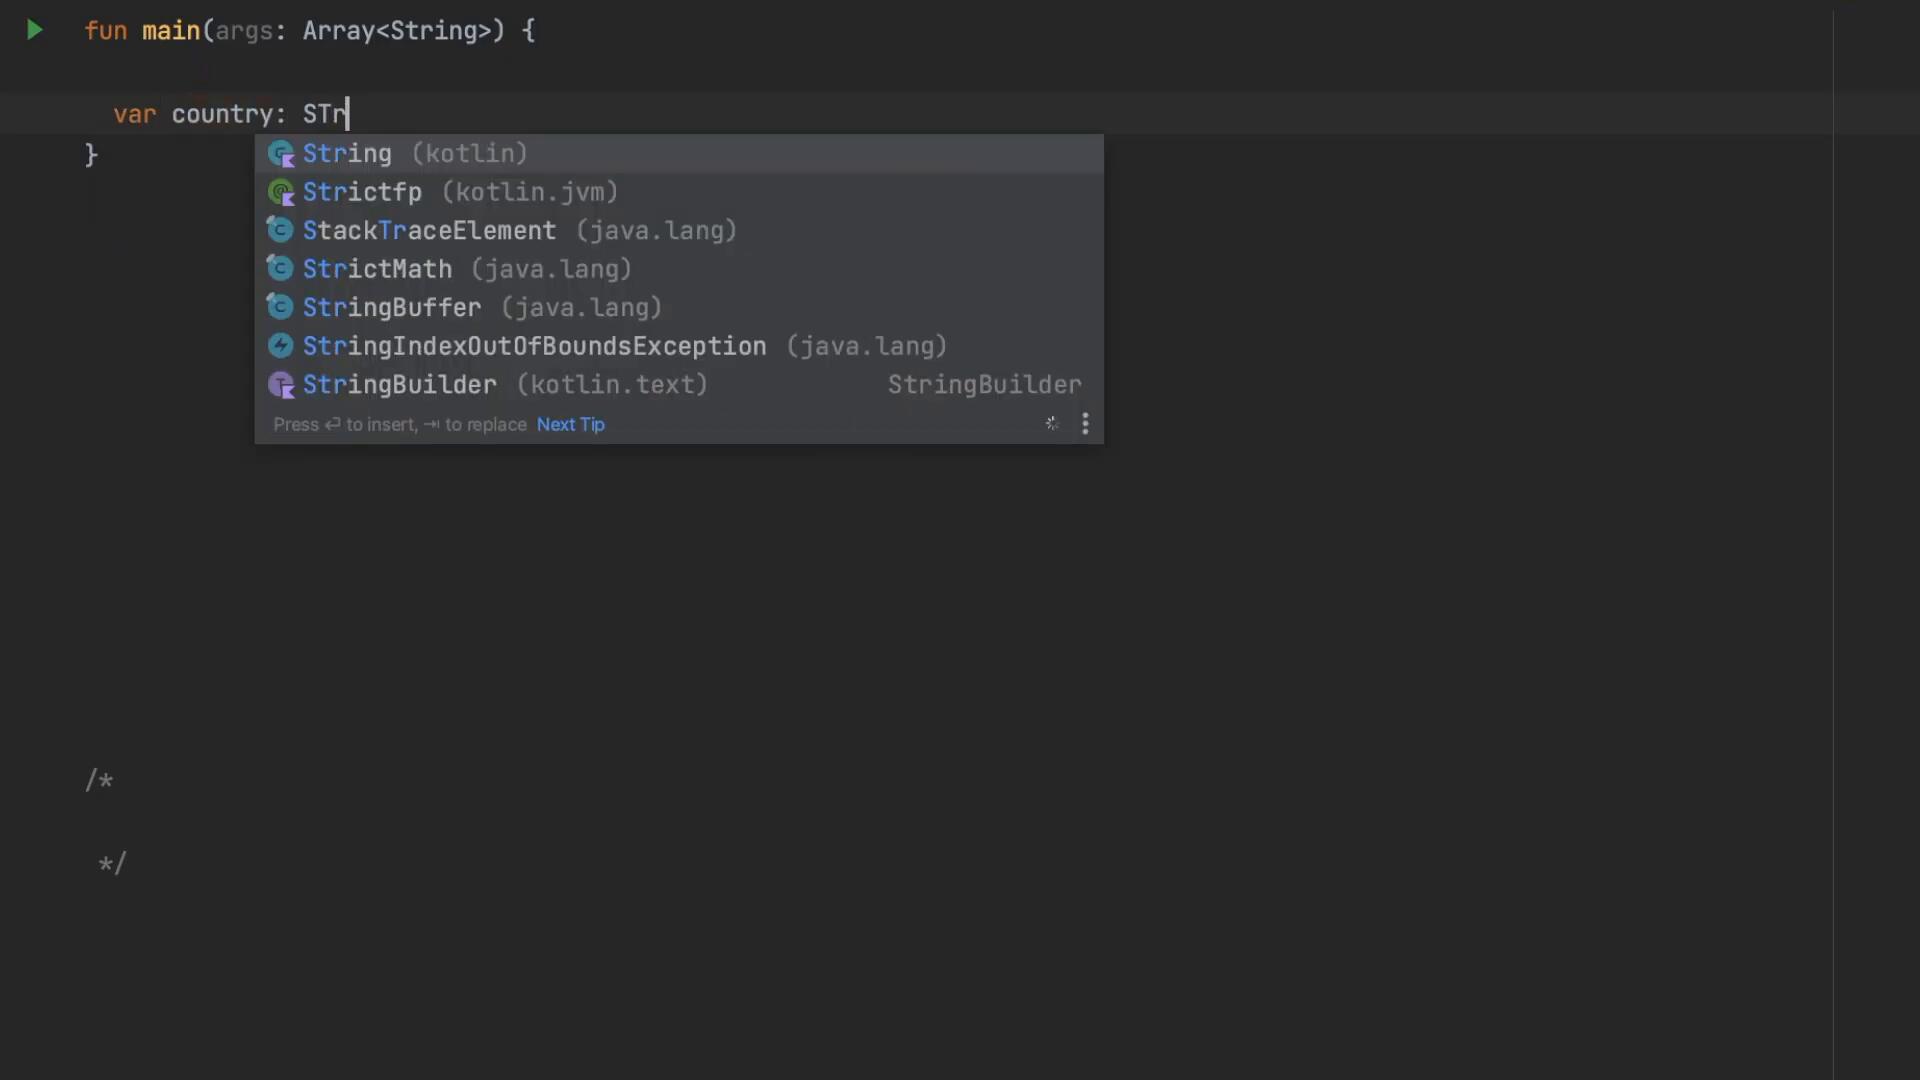
Task: Click the Strictfp annotation icon
Action: [281, 192]
